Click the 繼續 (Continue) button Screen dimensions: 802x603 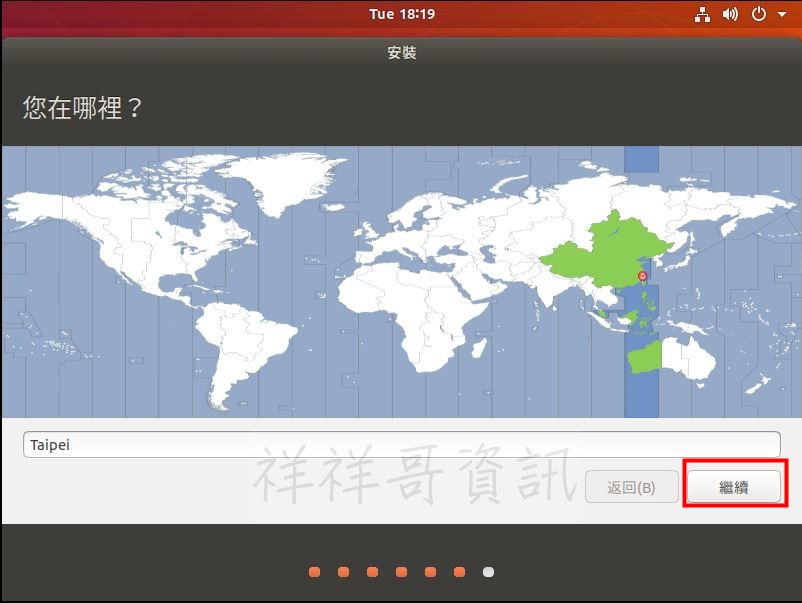tap(733, 486)
